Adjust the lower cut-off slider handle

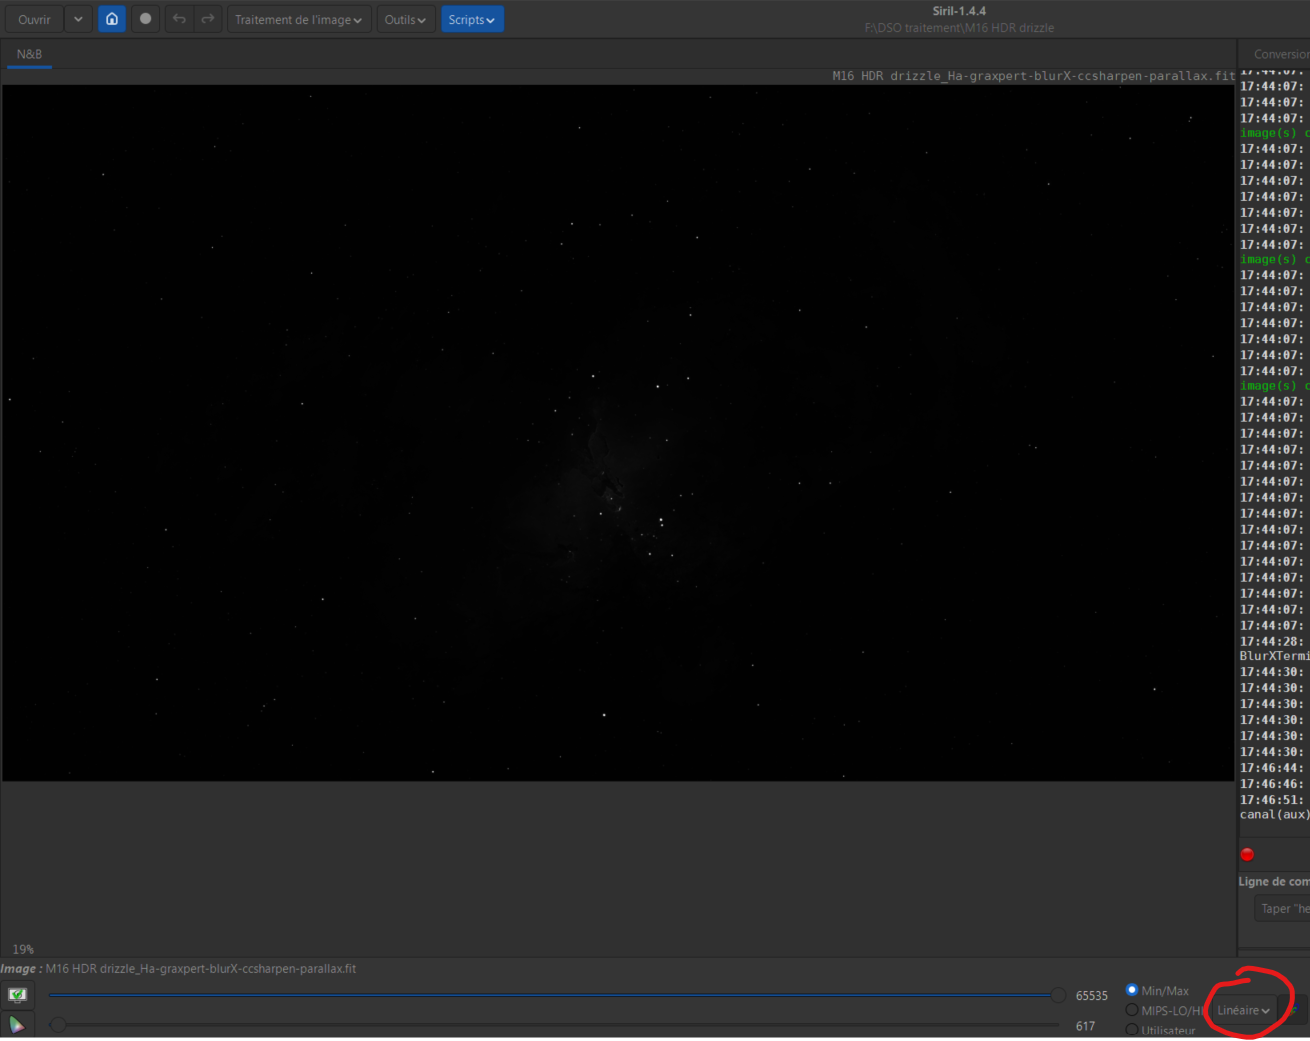tap(58, 1024)
